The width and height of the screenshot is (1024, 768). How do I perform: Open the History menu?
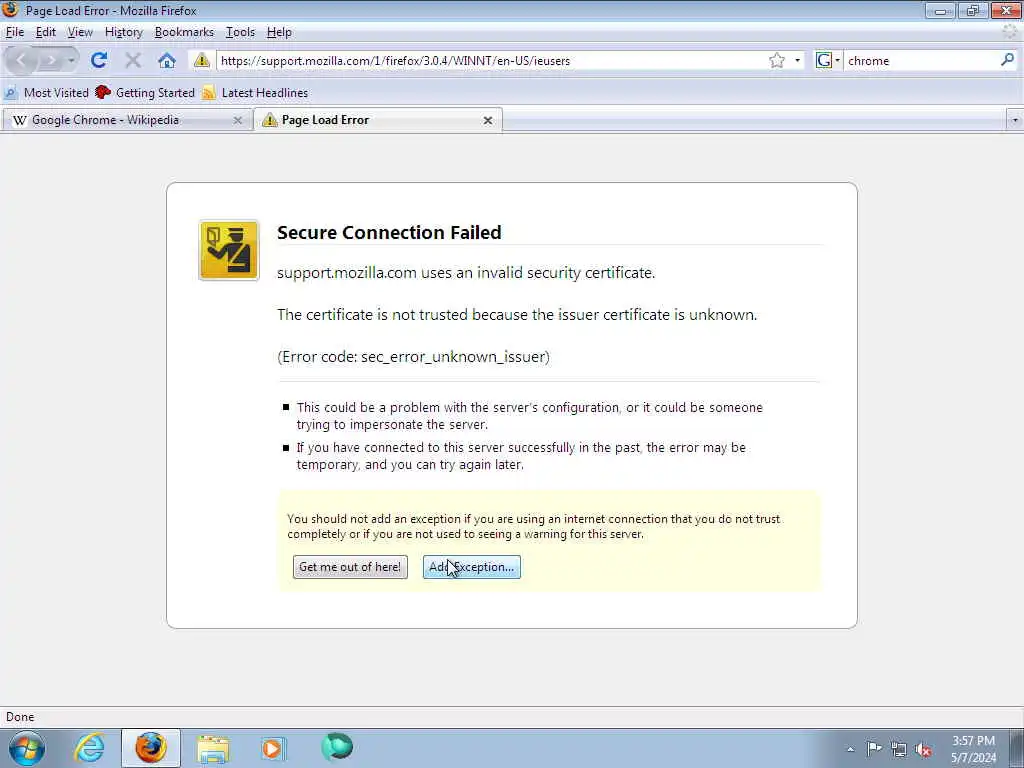(123, 32)
